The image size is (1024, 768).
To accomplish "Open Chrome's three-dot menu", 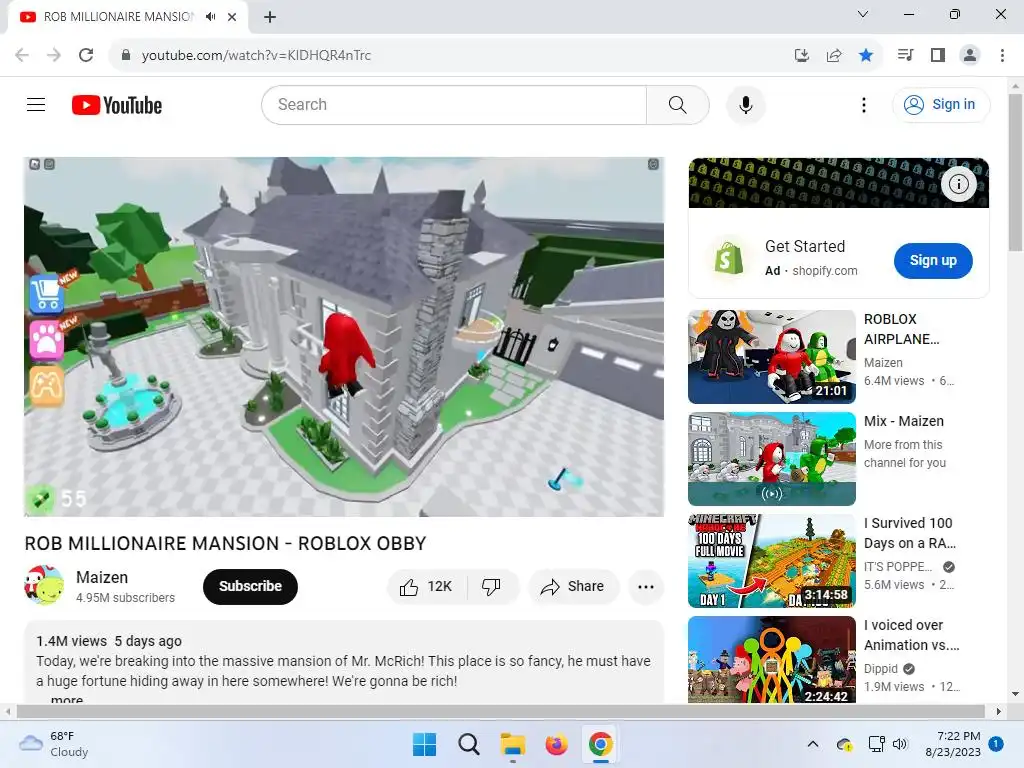I will 1002,55.
